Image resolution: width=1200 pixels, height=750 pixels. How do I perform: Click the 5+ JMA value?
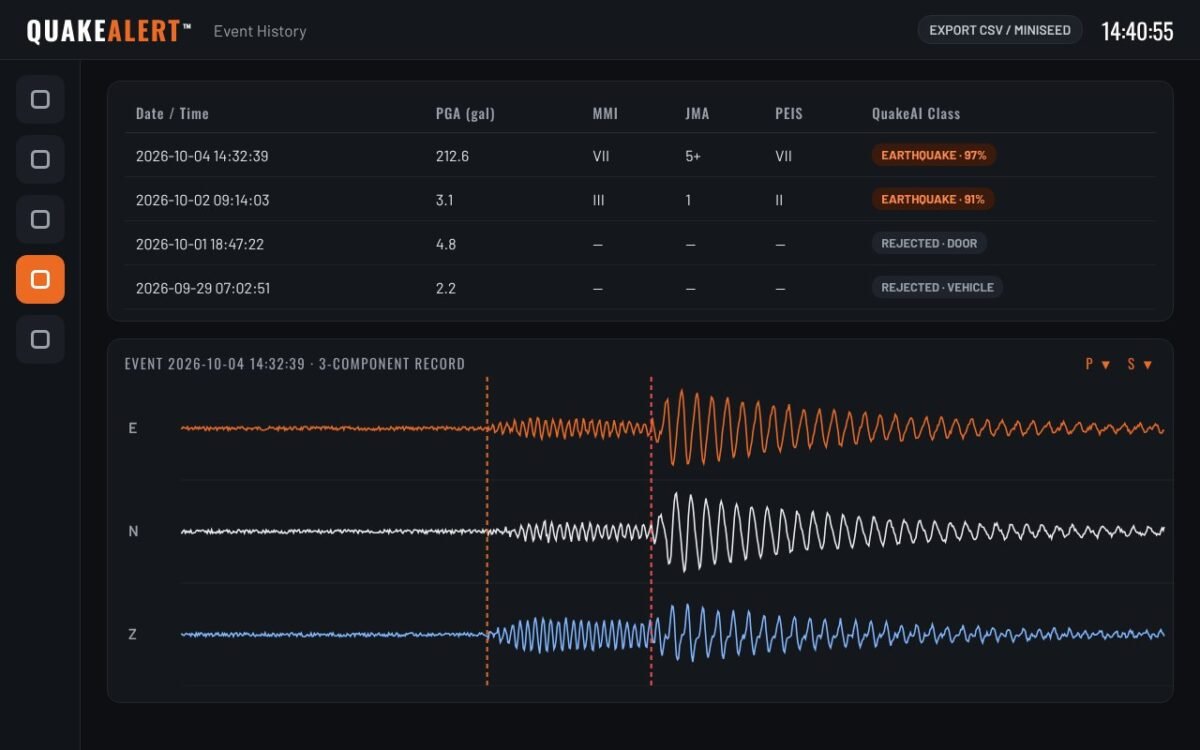tap(692, 156)
